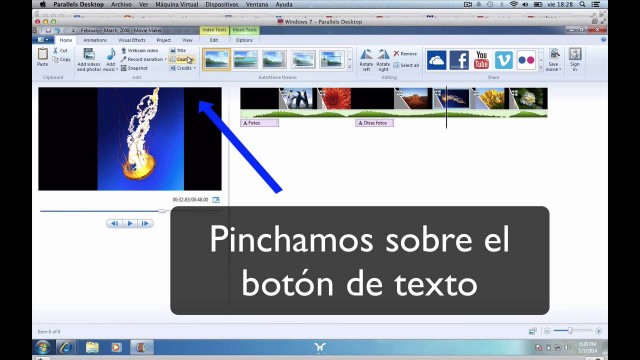
Task: Open the Visual Effects tab
Action: click(131, 40)
